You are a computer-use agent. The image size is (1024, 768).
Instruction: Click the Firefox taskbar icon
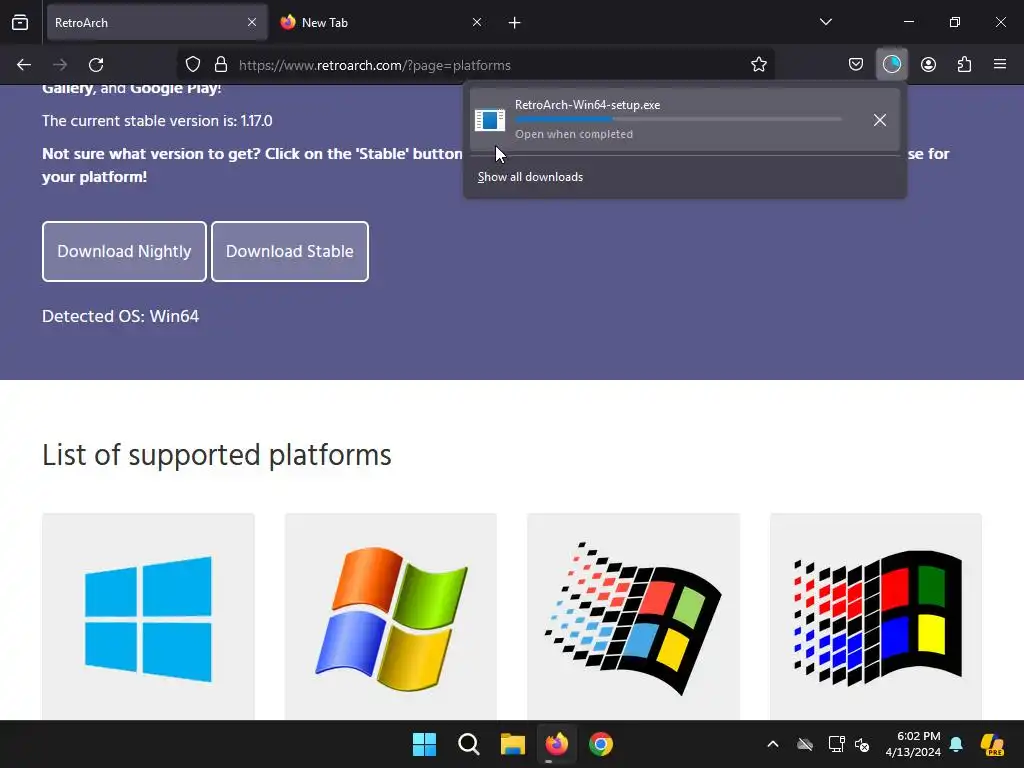pos(557,744)
